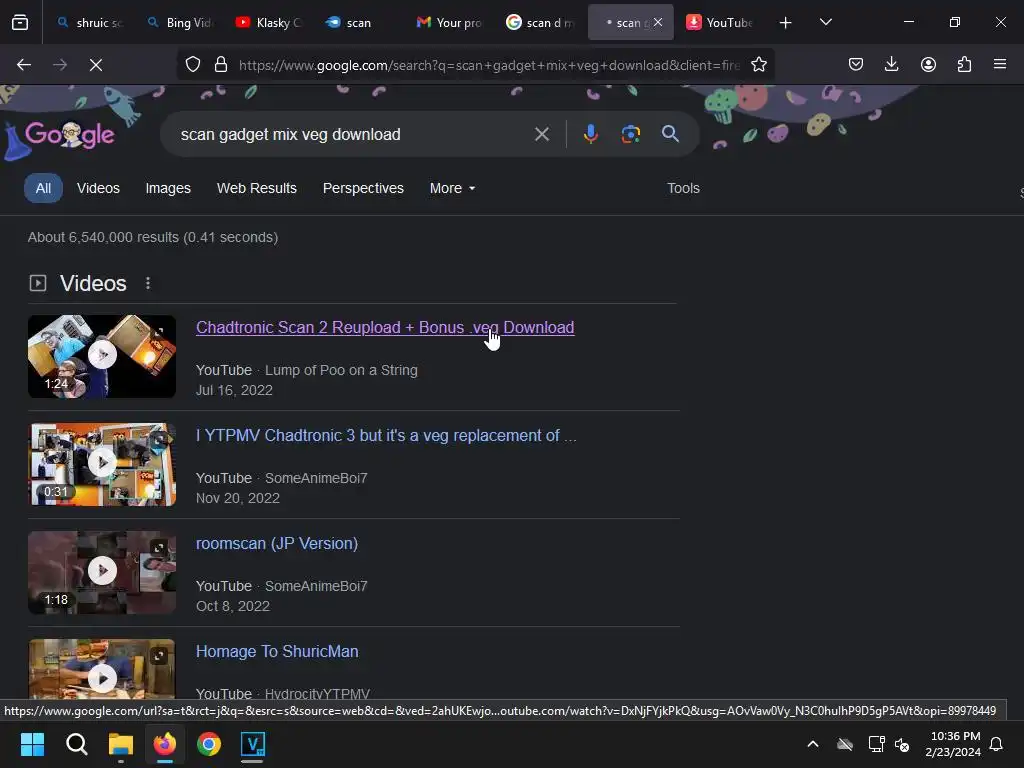1024x768 pixels.
Task: Open roomscan (JP Version) link
Action: point(277,543)
